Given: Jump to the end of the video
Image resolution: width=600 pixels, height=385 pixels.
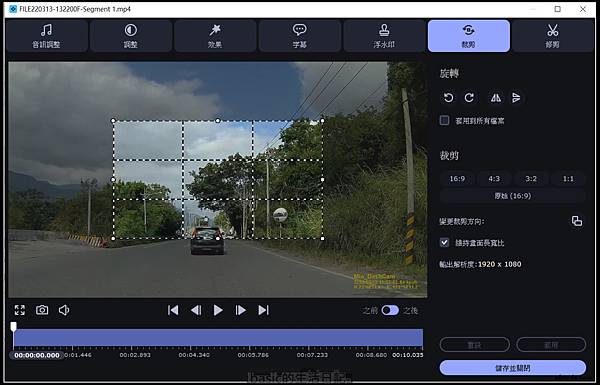Looking at the screenshot, I should point(263,310).
